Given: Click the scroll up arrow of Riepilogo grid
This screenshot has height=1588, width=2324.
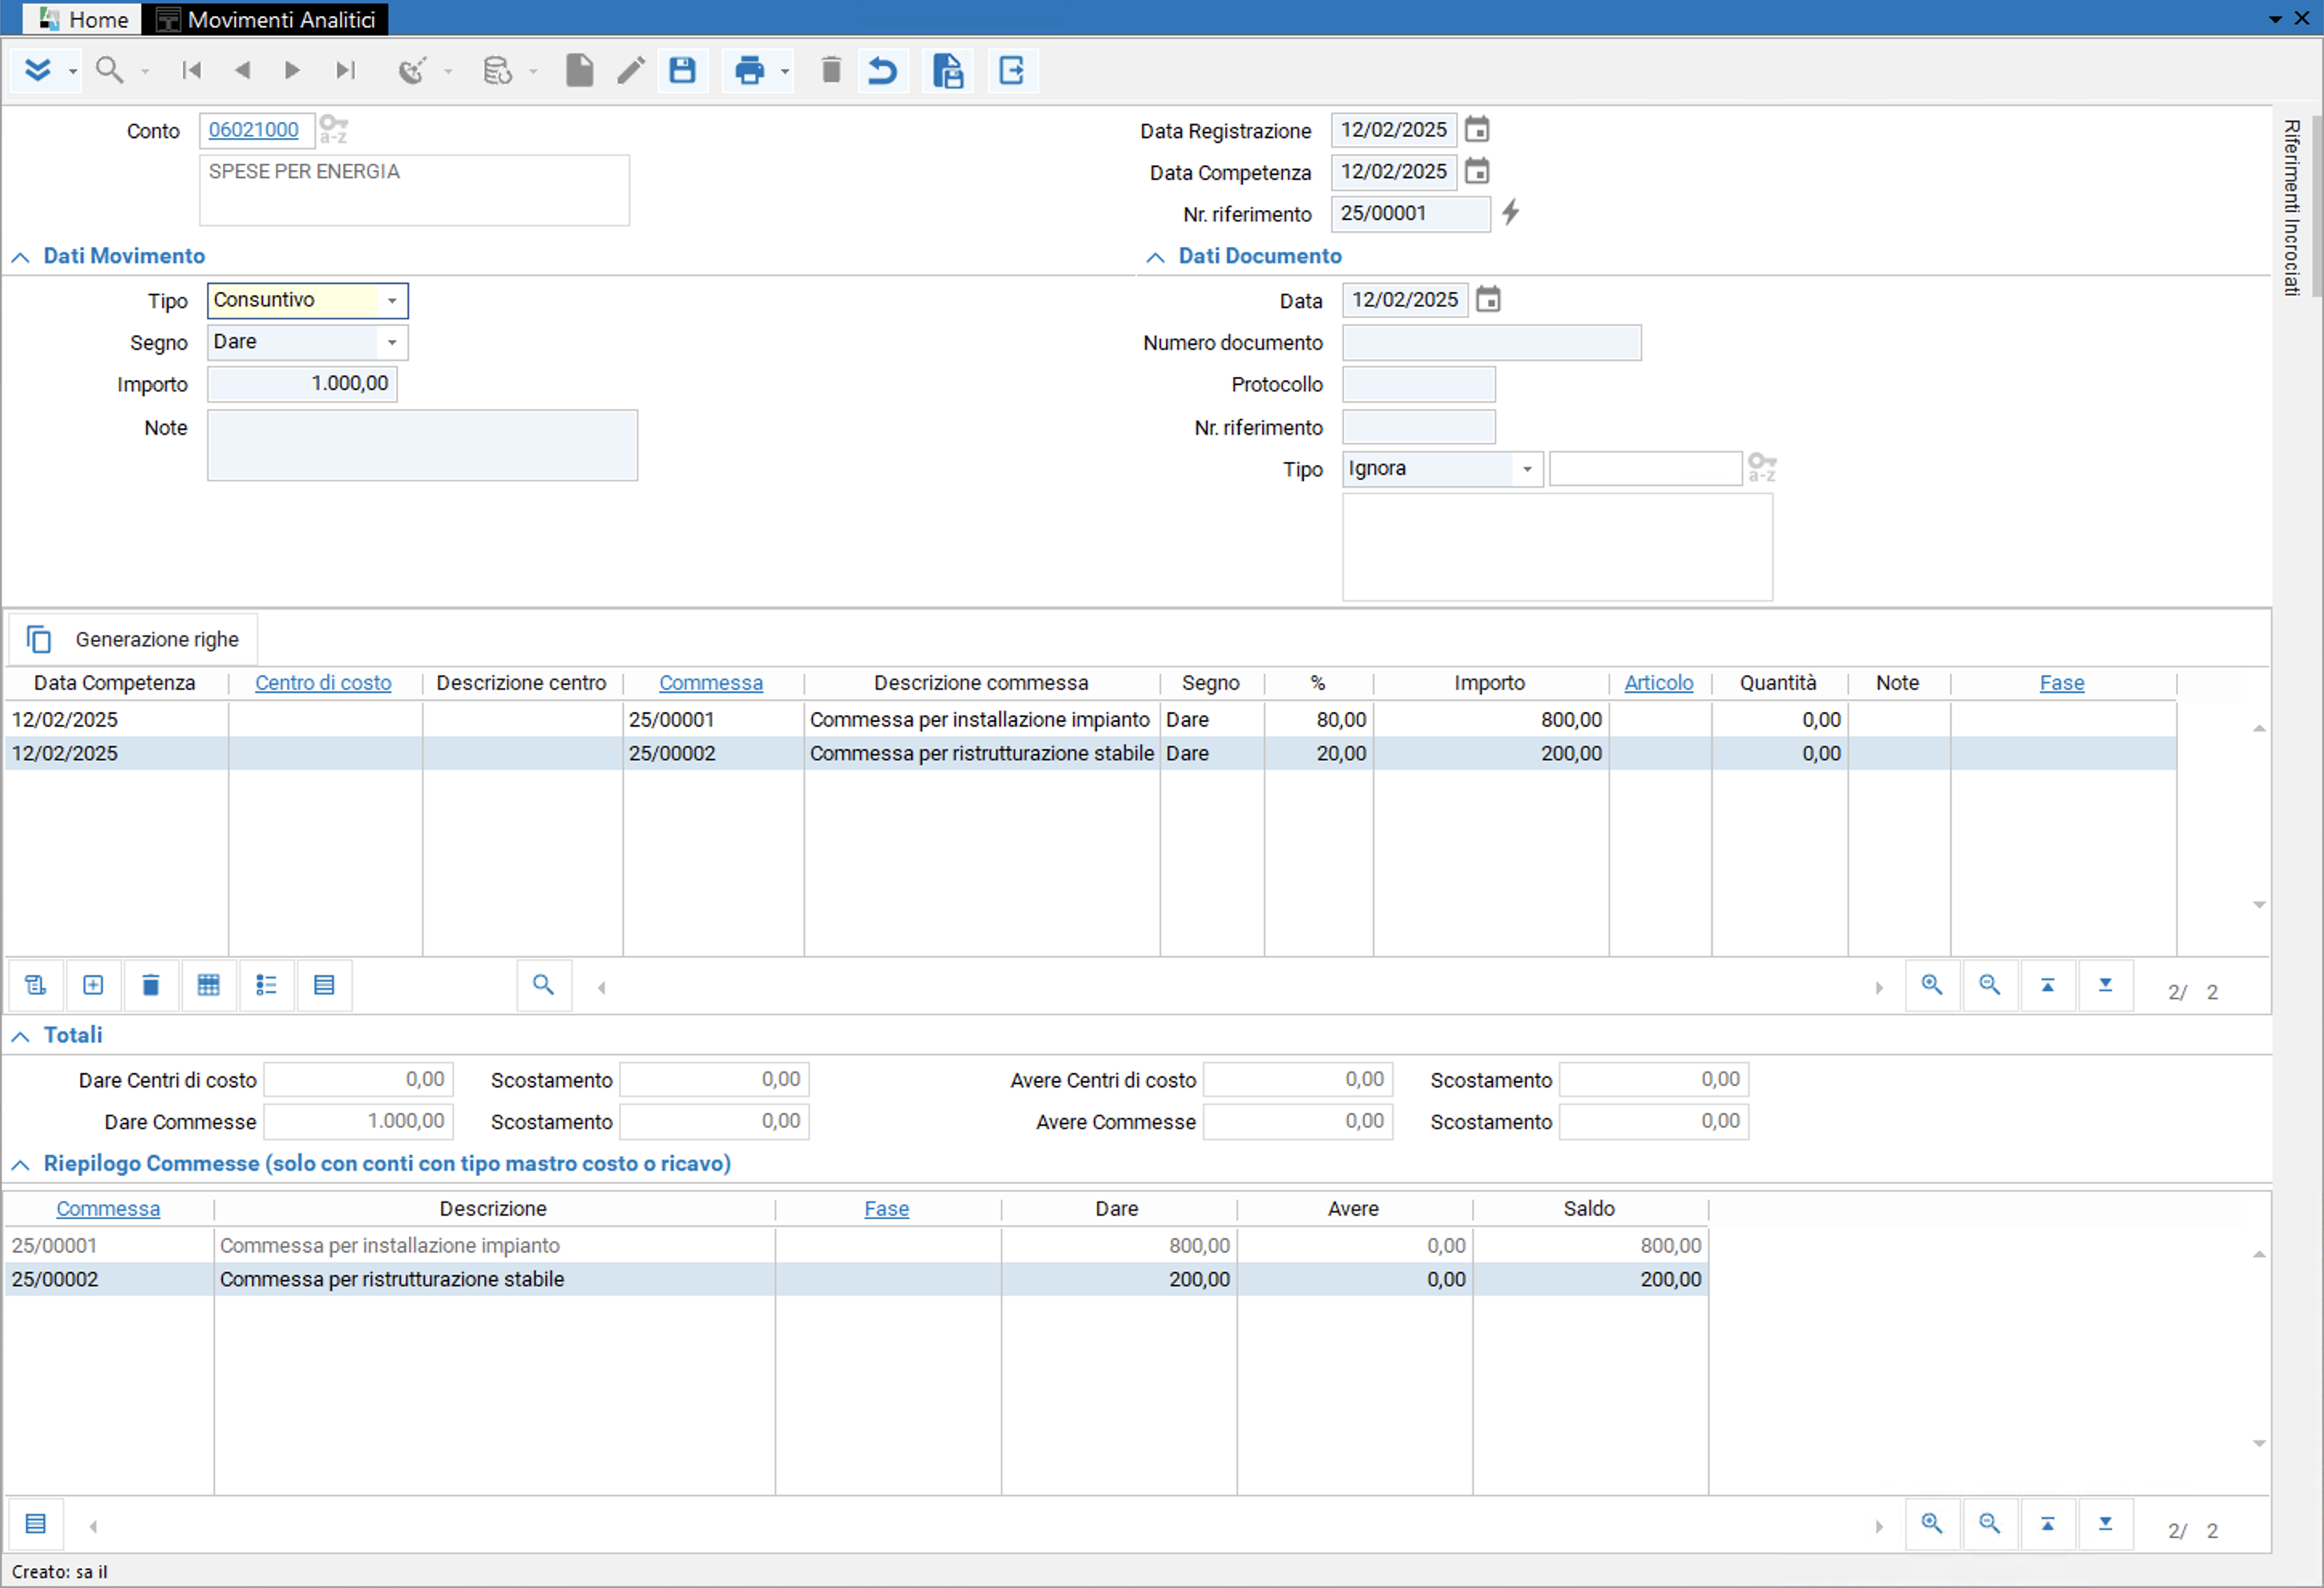Looking at the screenshot, I should click(x=2259, y=1256).
